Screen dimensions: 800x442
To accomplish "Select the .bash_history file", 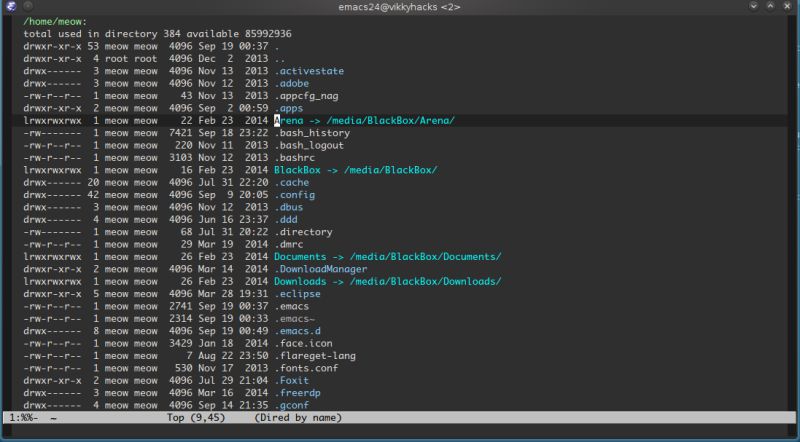I will point(312,133).
